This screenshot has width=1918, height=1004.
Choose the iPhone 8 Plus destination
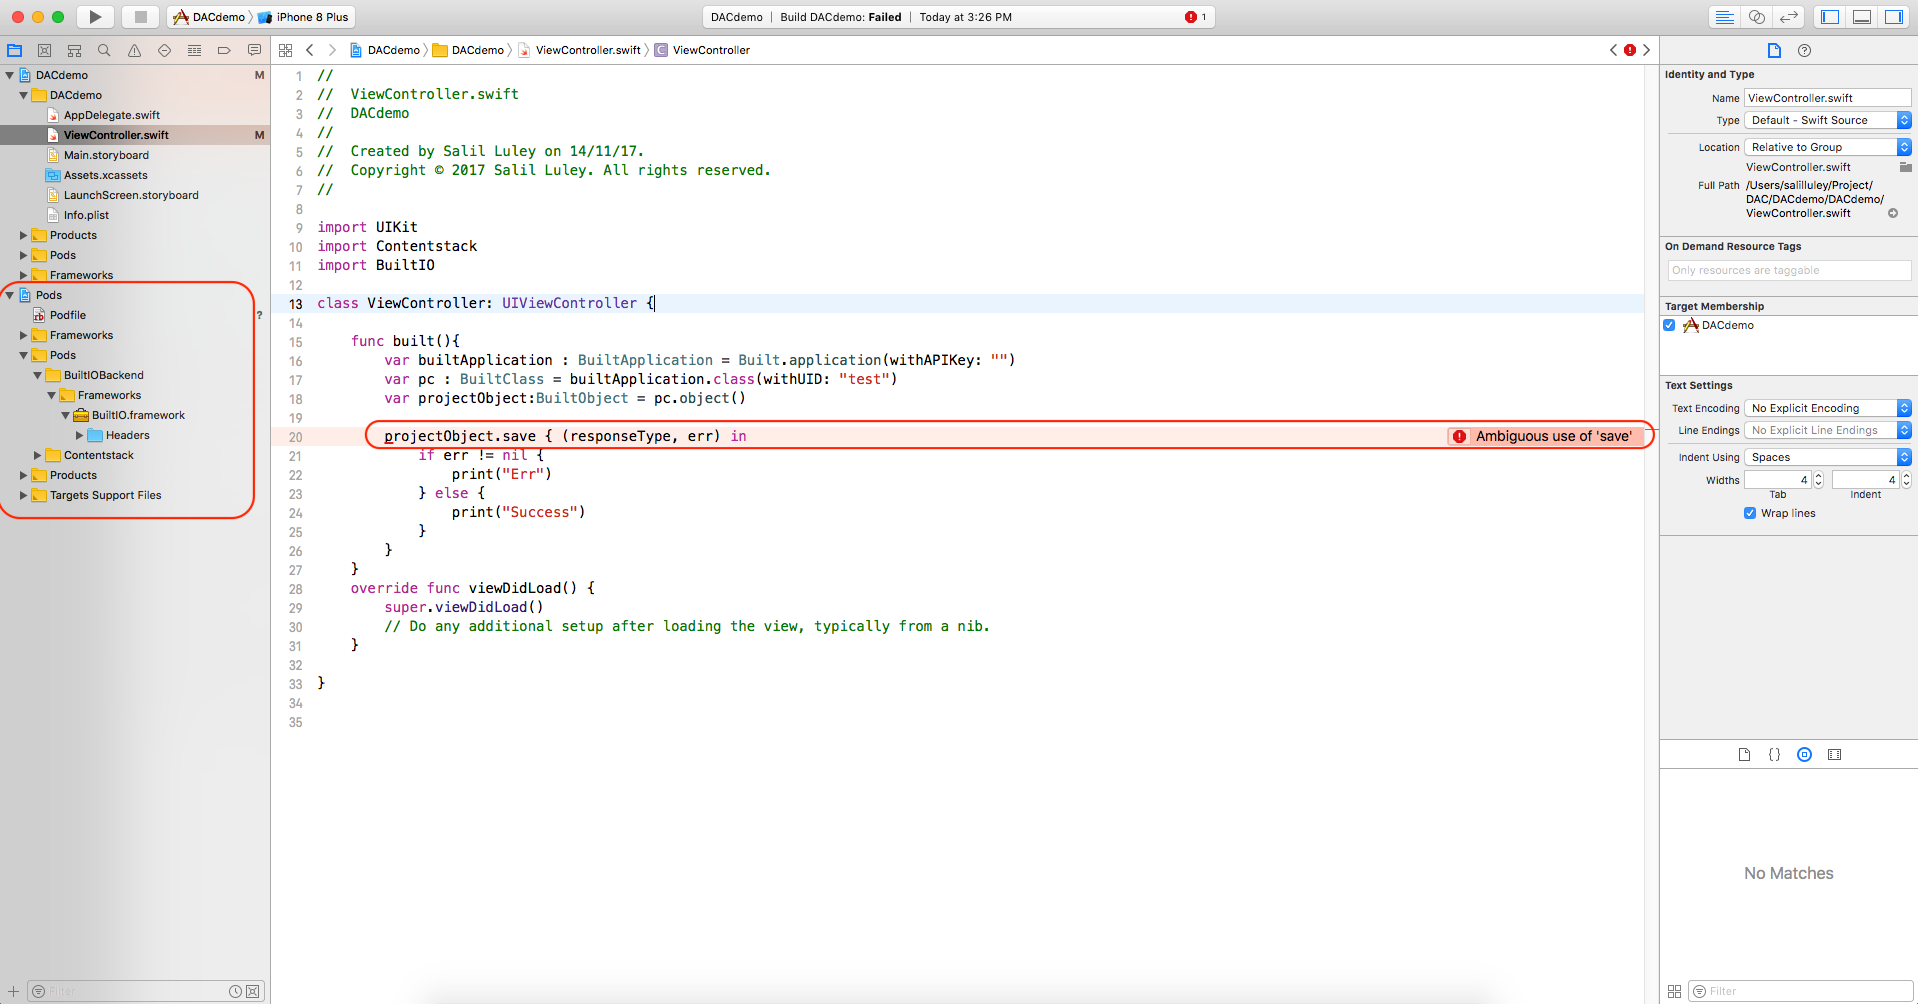click(304, 17)
